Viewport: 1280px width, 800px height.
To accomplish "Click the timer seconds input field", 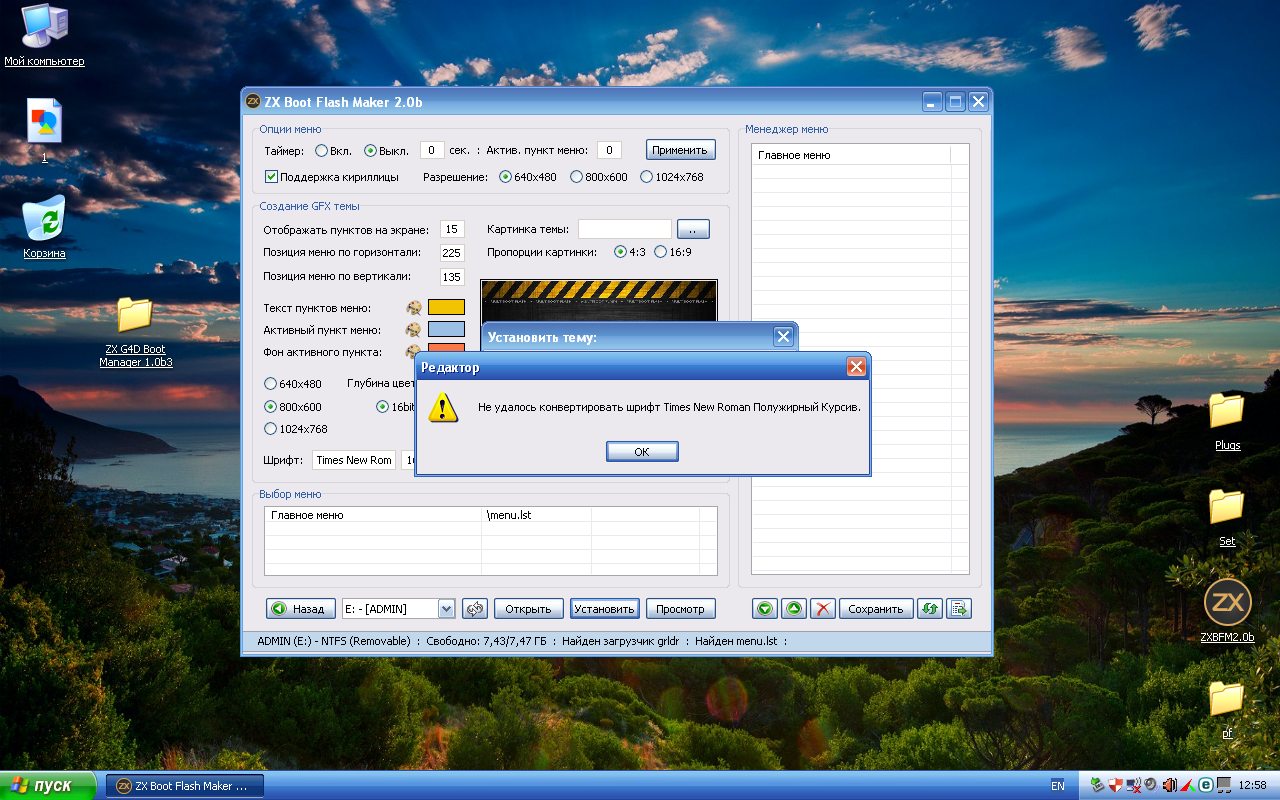I will [x=432, y=150].
